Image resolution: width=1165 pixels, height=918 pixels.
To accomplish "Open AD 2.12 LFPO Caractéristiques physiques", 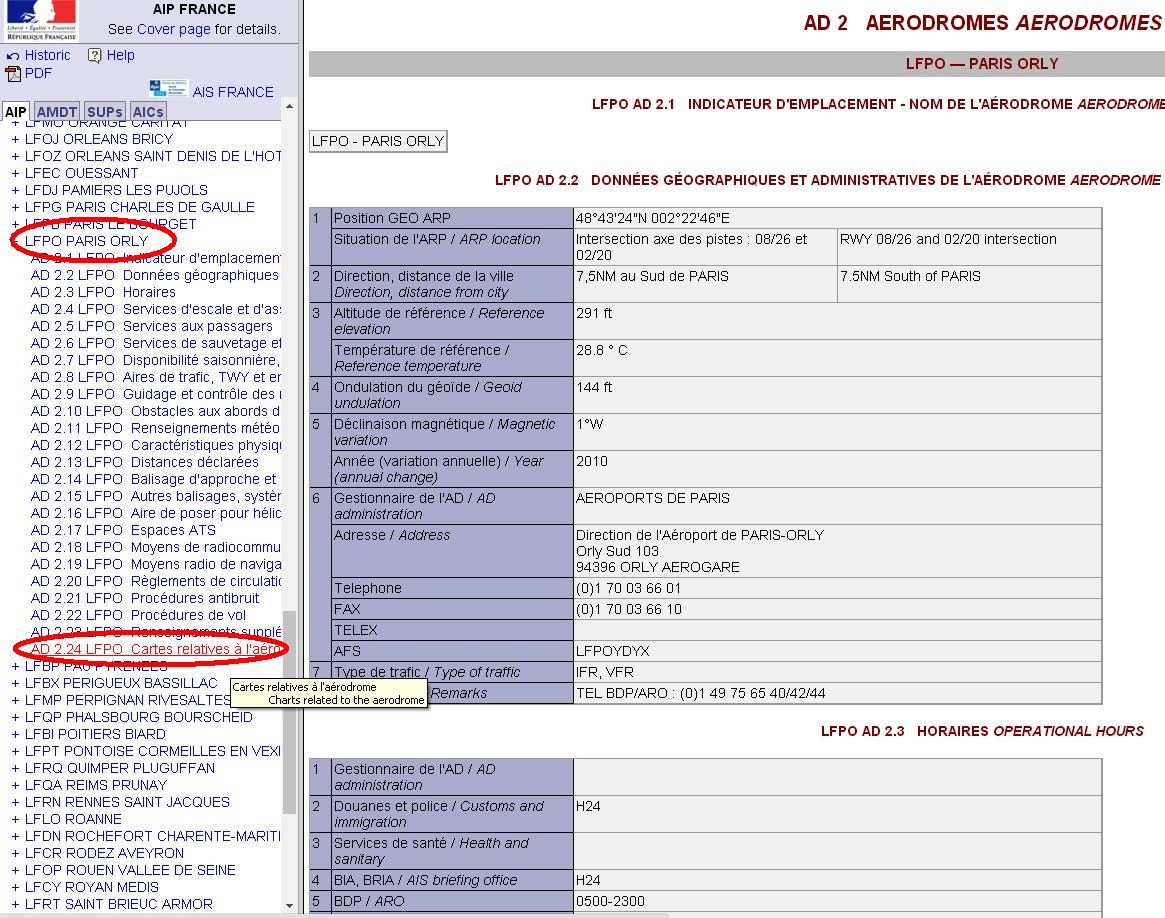I will pos(155,446).
